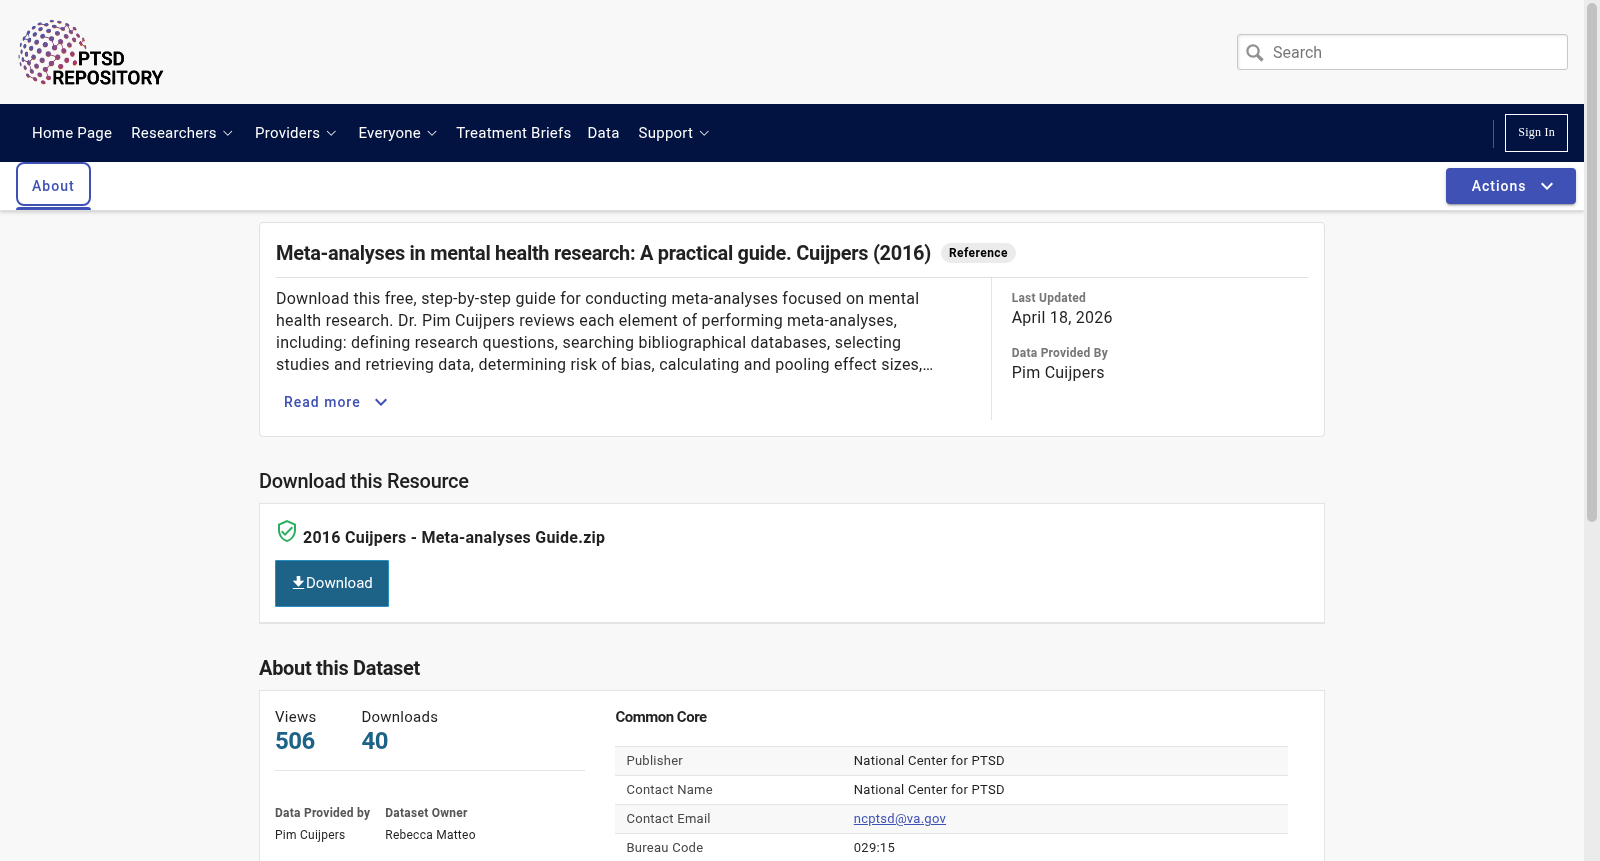Click the search magnifier icon
The width and height of the screenshot is (1600, 861).
coord(1255,53)
